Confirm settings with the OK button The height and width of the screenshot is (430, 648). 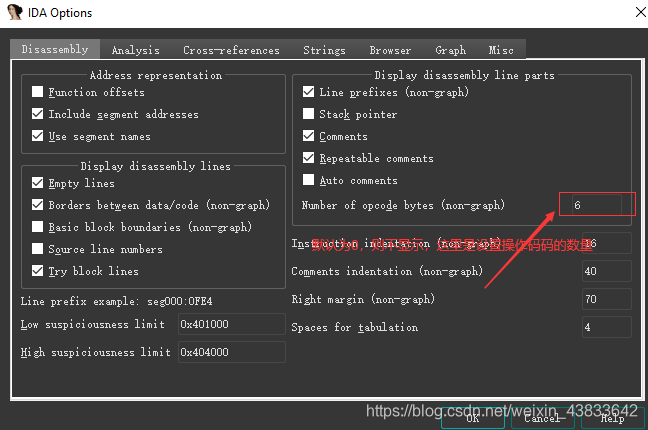[473, 418]
